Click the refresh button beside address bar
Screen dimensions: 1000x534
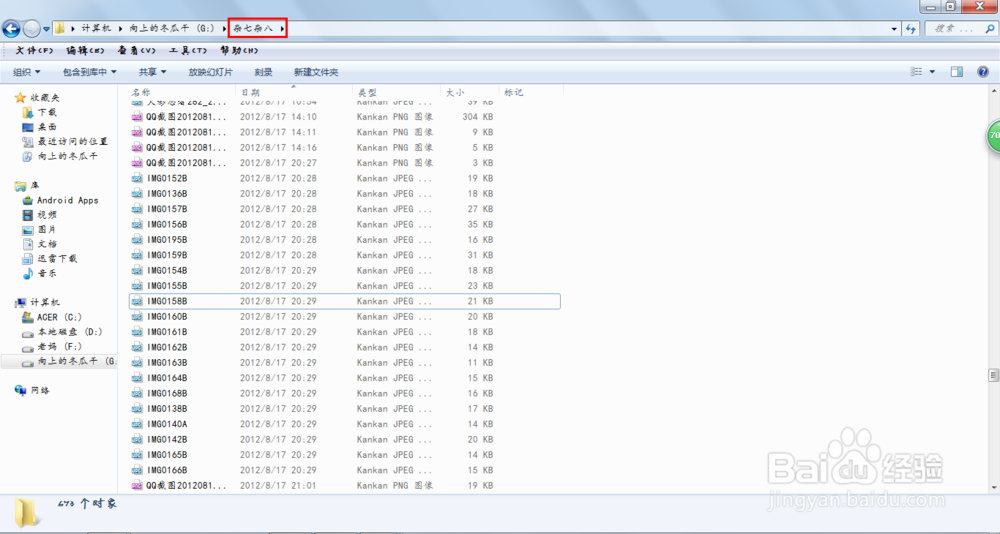pos(910,29)
